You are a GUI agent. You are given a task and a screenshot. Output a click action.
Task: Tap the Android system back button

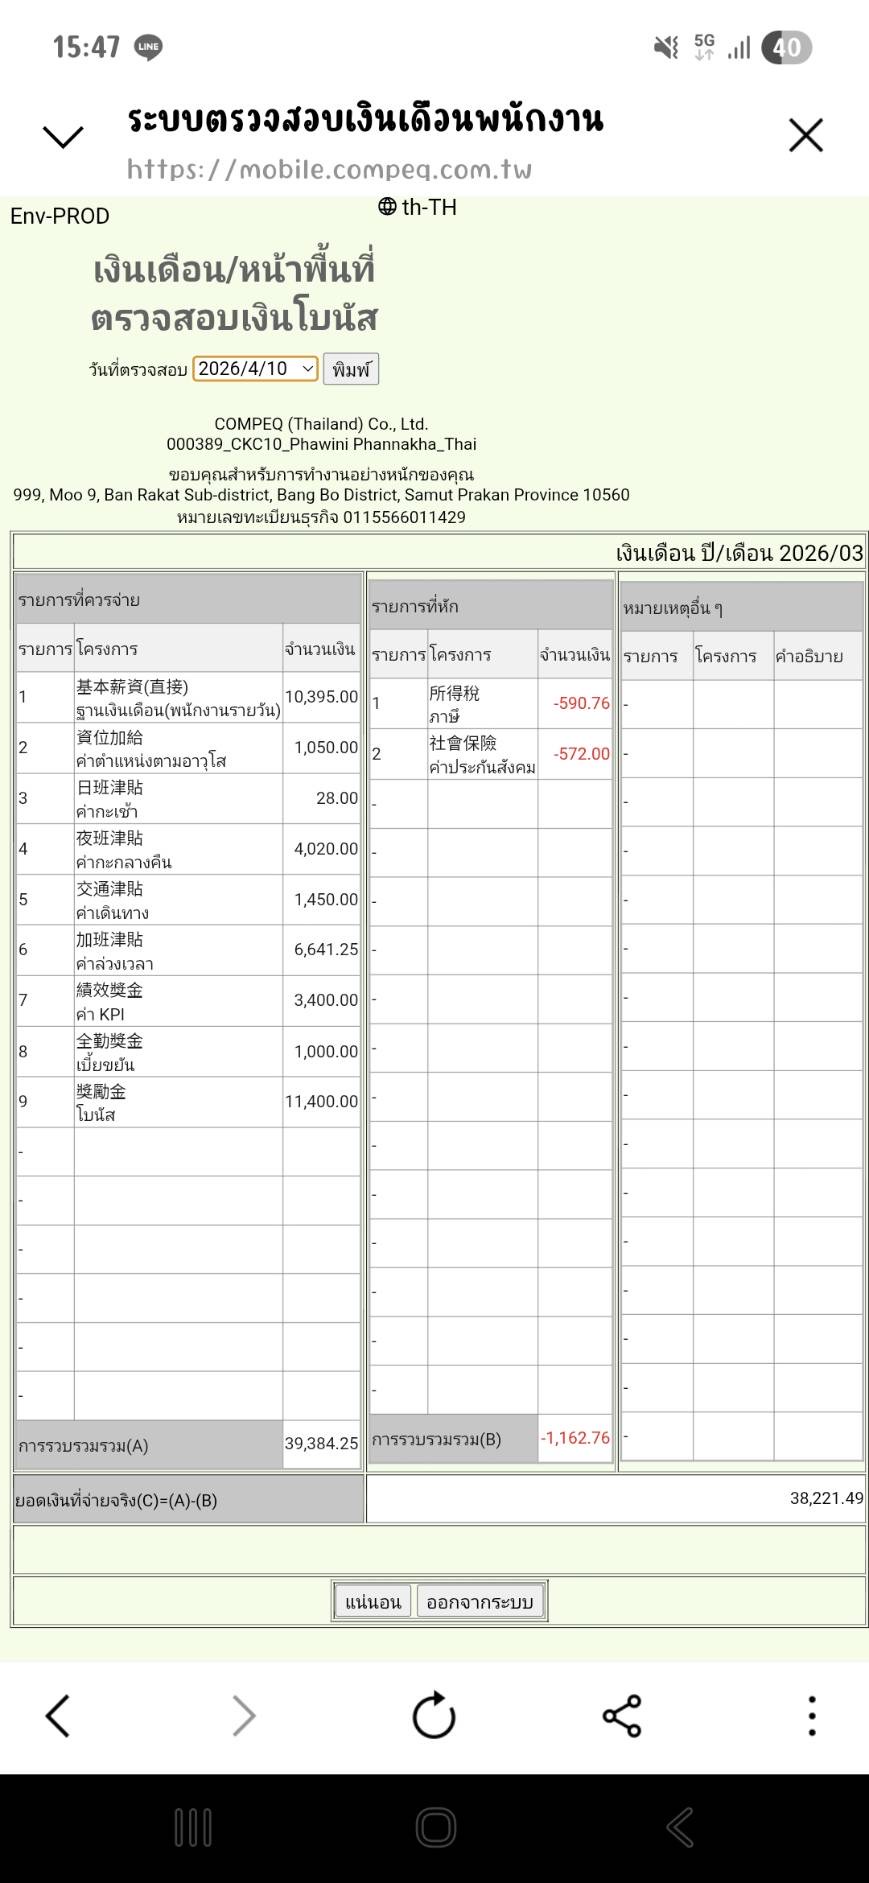[680, 1828]
